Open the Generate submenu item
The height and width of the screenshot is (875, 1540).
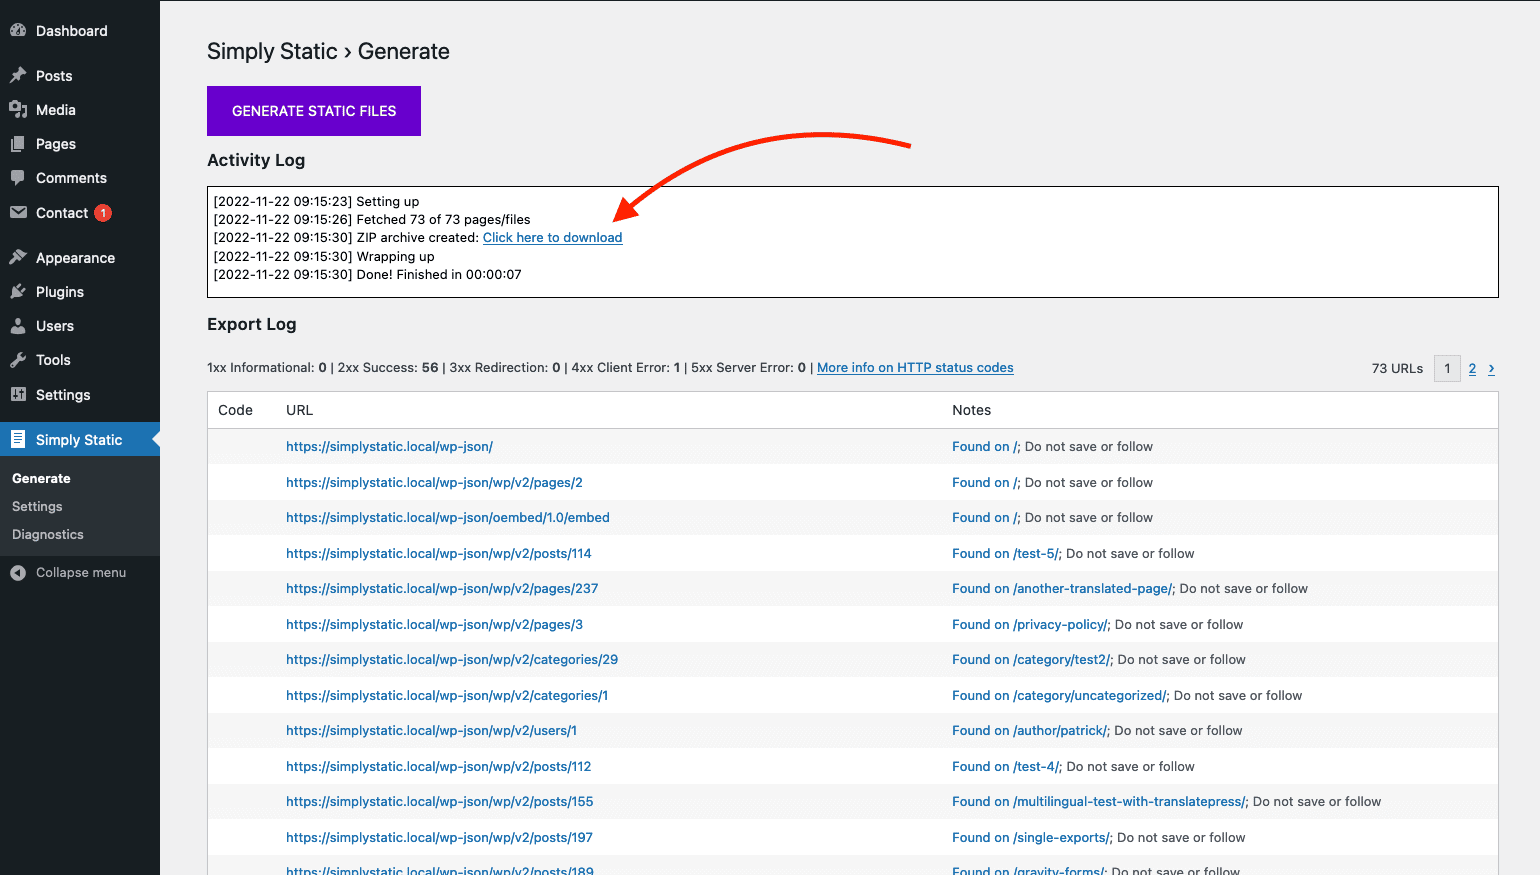41,479
